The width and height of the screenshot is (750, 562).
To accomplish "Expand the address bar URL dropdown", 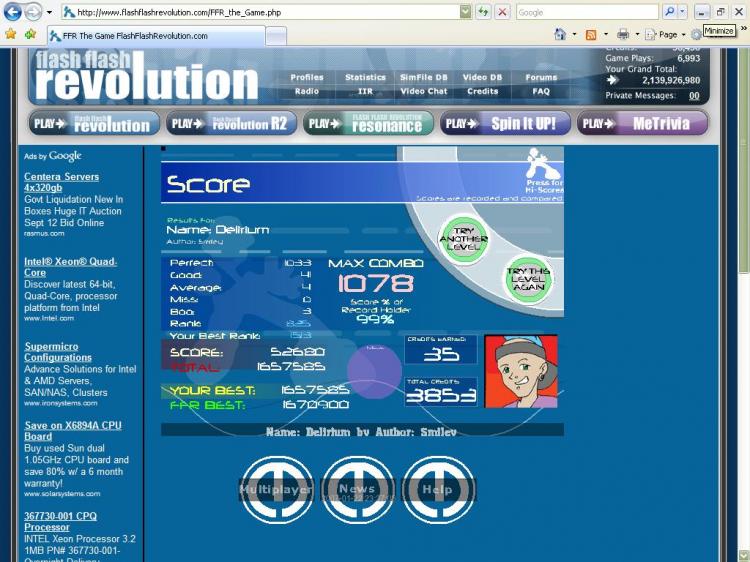I will coord(465,12).
